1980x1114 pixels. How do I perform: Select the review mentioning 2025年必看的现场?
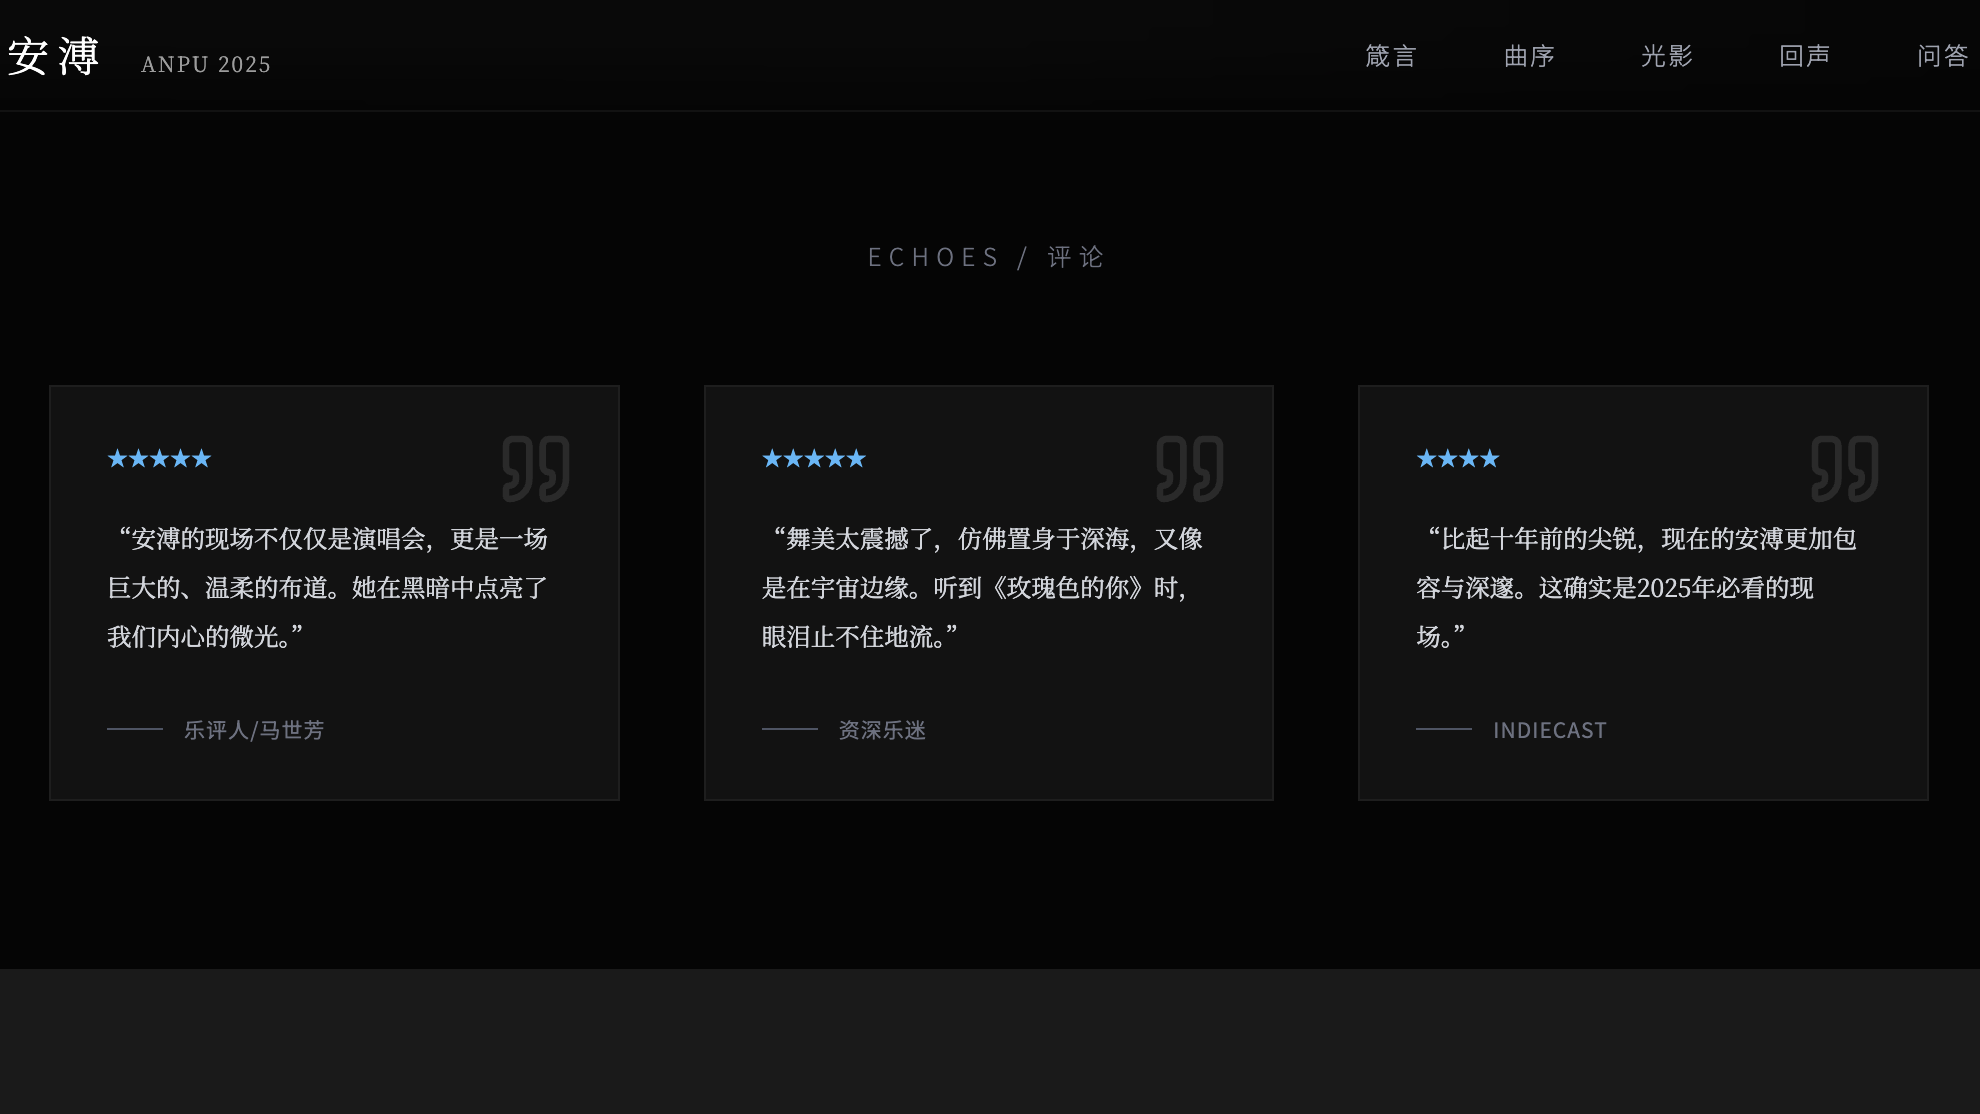(x=1635, y=588)
